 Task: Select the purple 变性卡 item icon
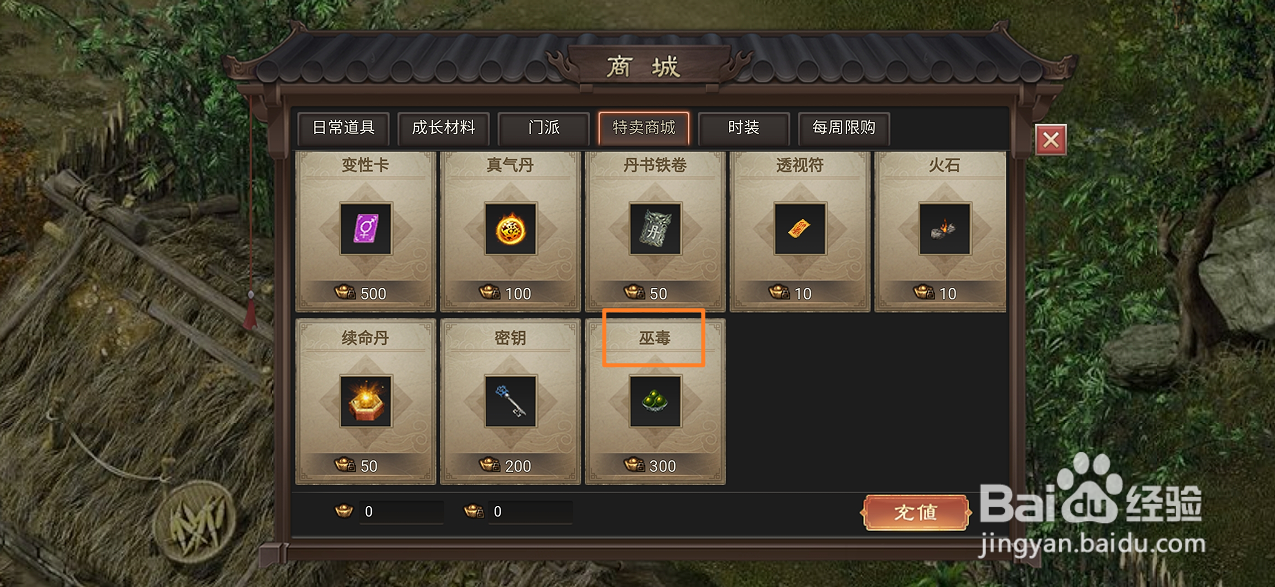pyautogui.click(x=365, y=229)
